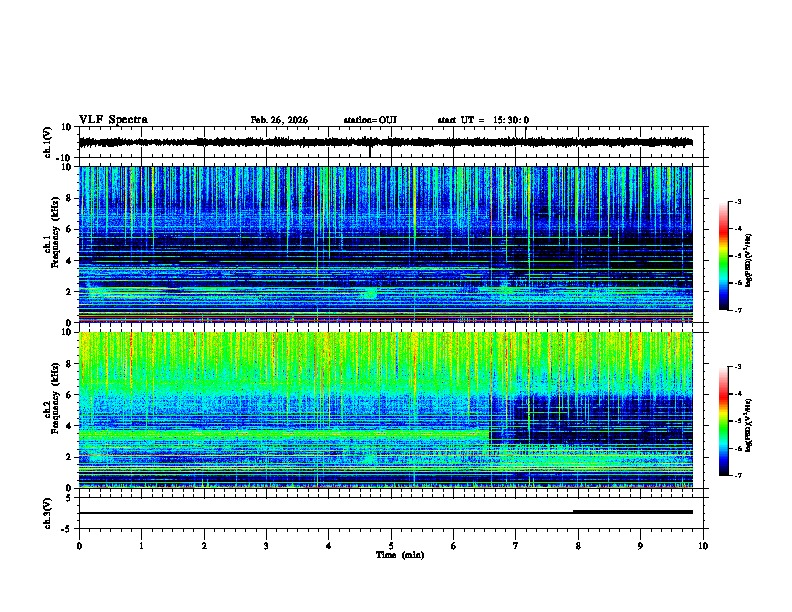The image size is (792, 612).
Task: Click the "2" kHz tick on ch.1 spectrogram axis
Action: point(71,291)
